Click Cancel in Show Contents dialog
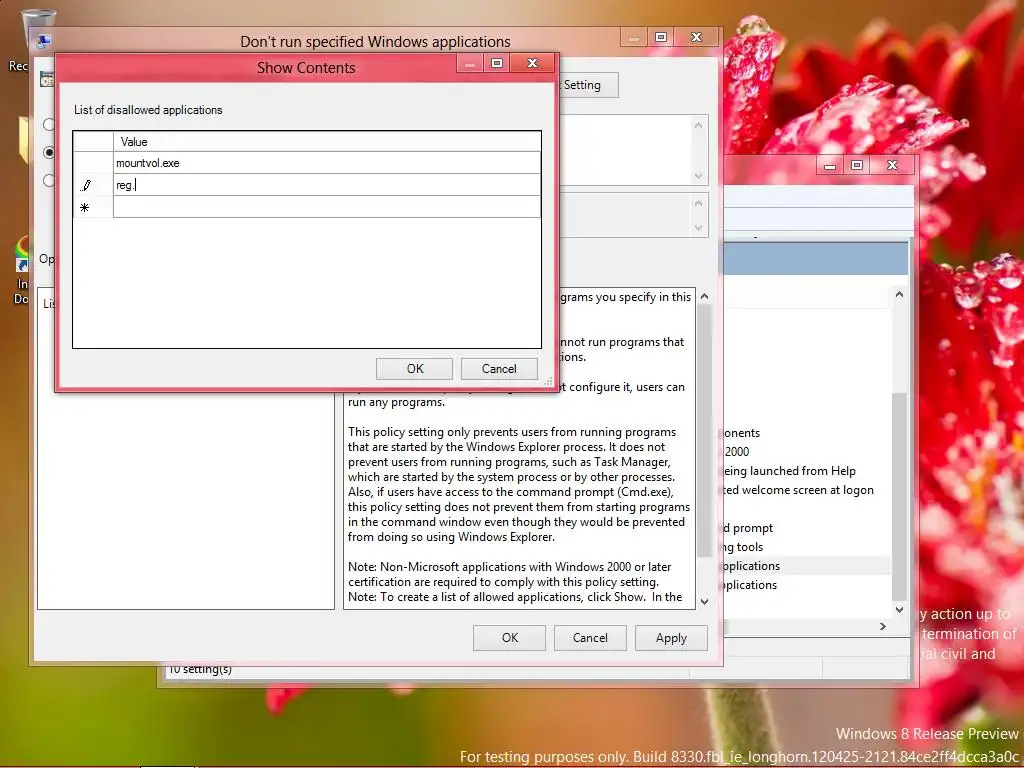Image resolution: width=1024 pixels, height=768 pixels. pos(499,369)
